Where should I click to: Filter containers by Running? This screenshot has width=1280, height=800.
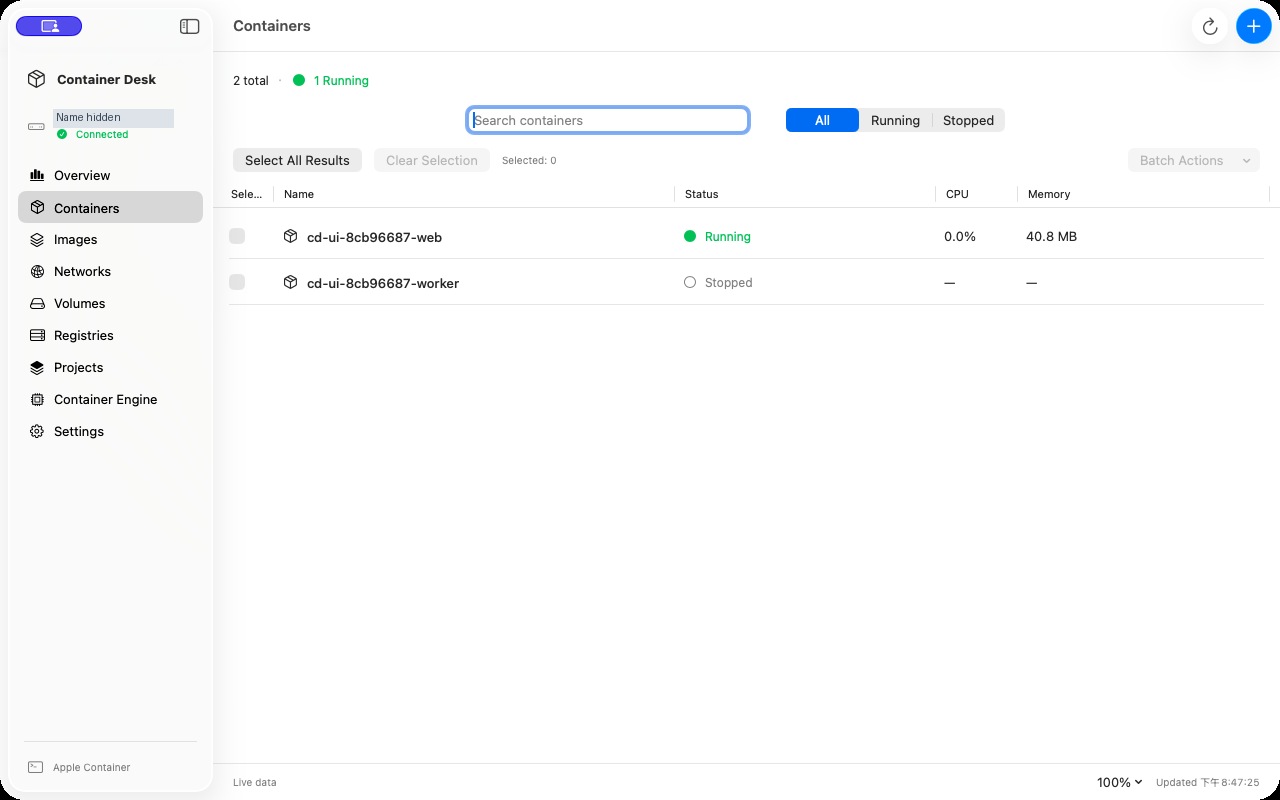[x=895, y=120]
